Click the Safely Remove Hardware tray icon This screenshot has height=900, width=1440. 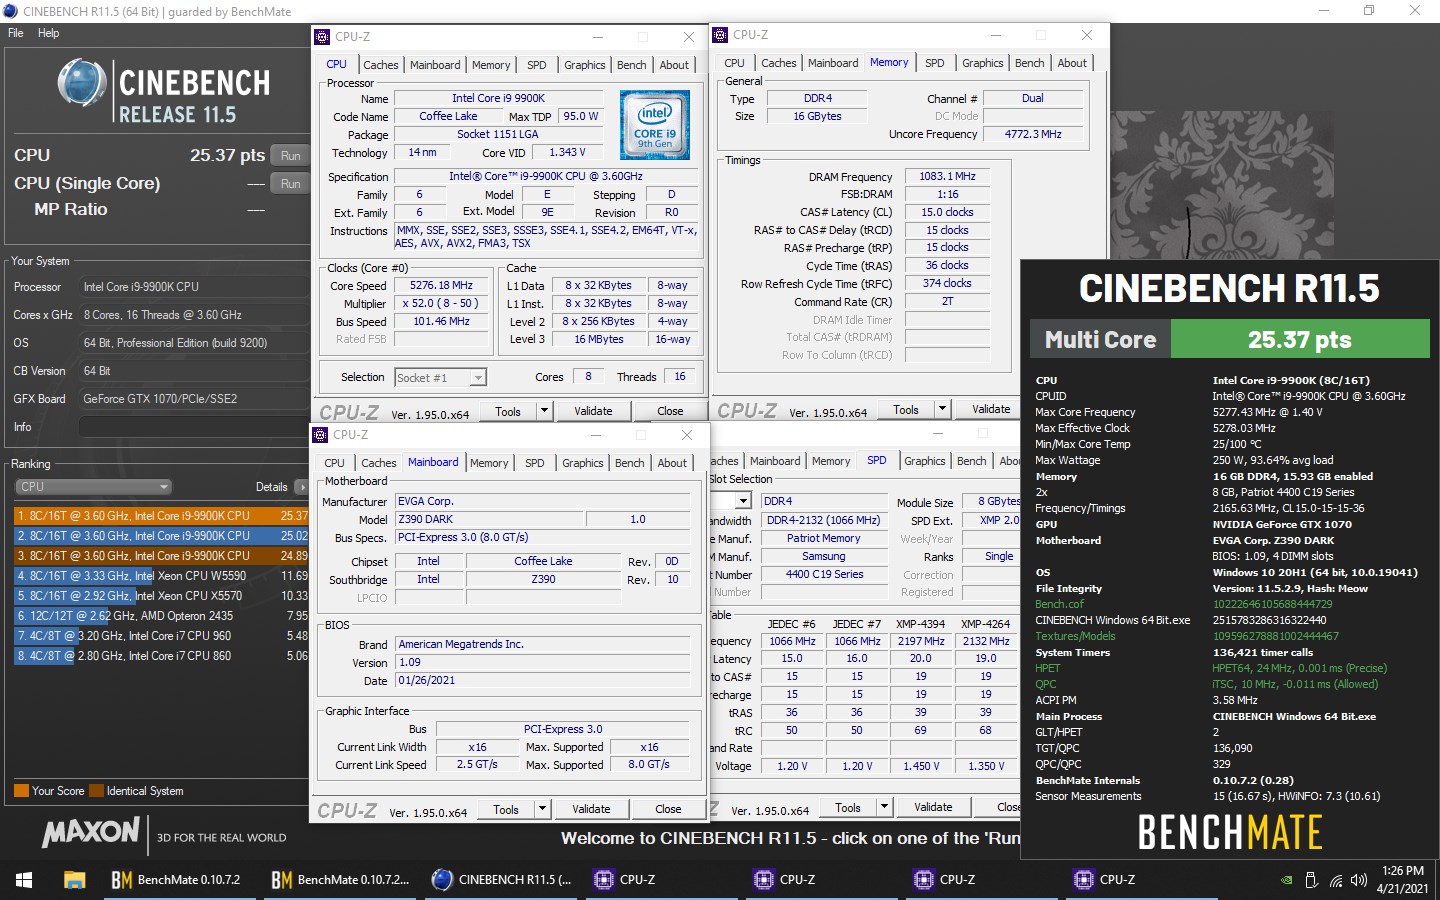point(1311,881)
